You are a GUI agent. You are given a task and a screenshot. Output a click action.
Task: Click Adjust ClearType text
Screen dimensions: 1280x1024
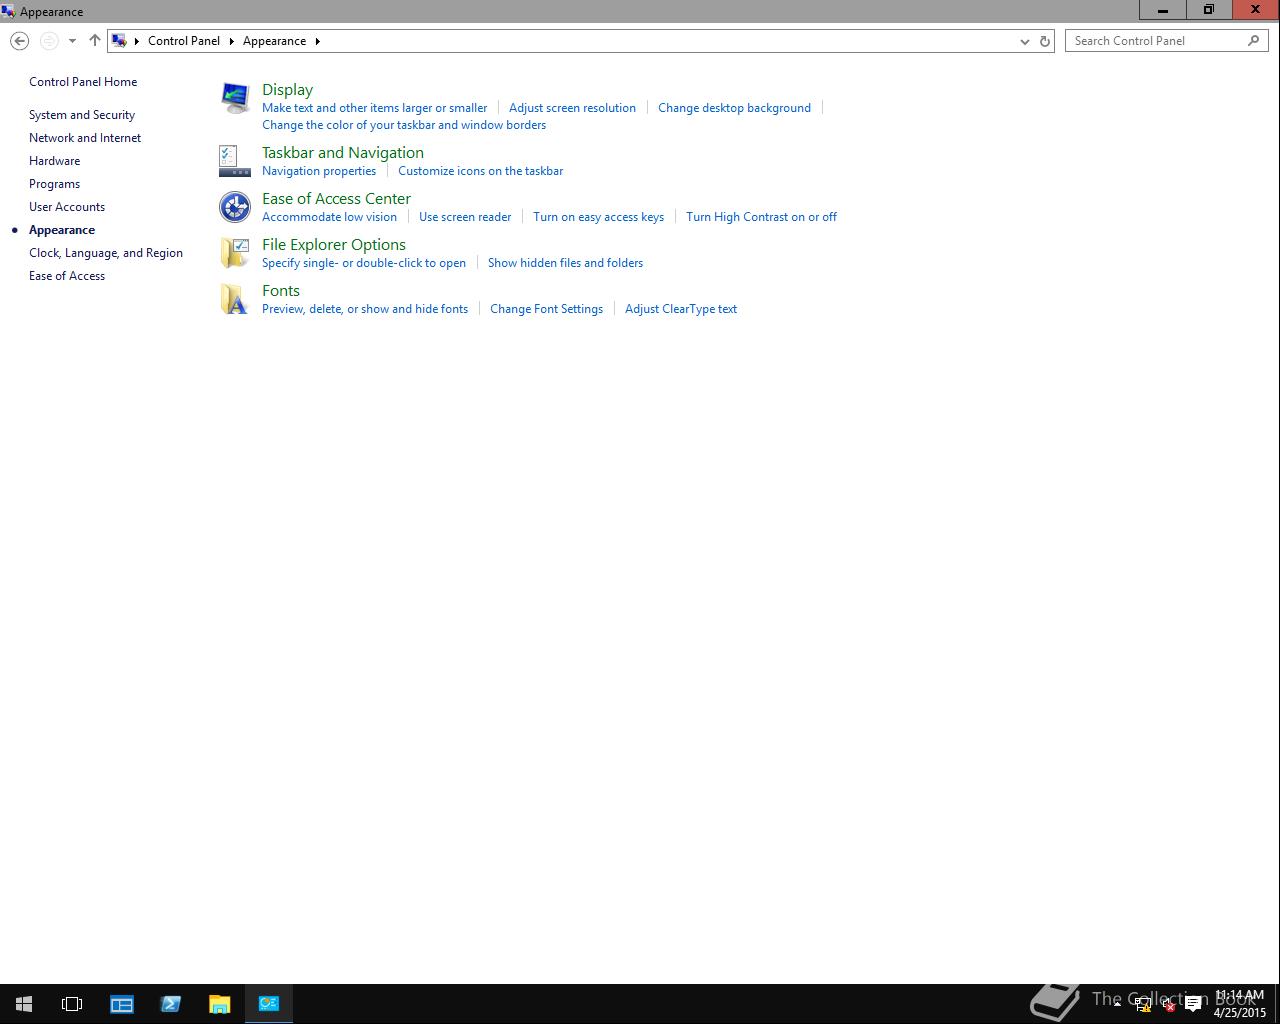[x=681, y=309]
